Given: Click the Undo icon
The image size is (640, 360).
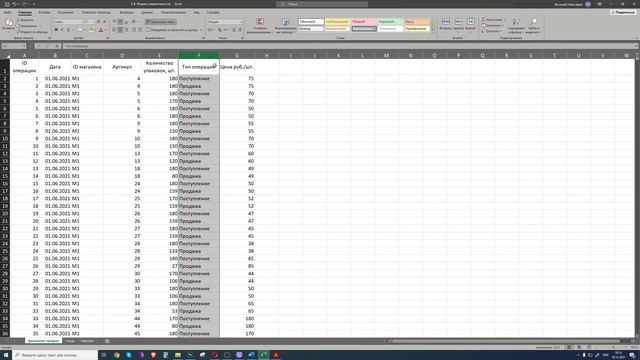Looking at the screenshot, I should (x=14, y=4).
